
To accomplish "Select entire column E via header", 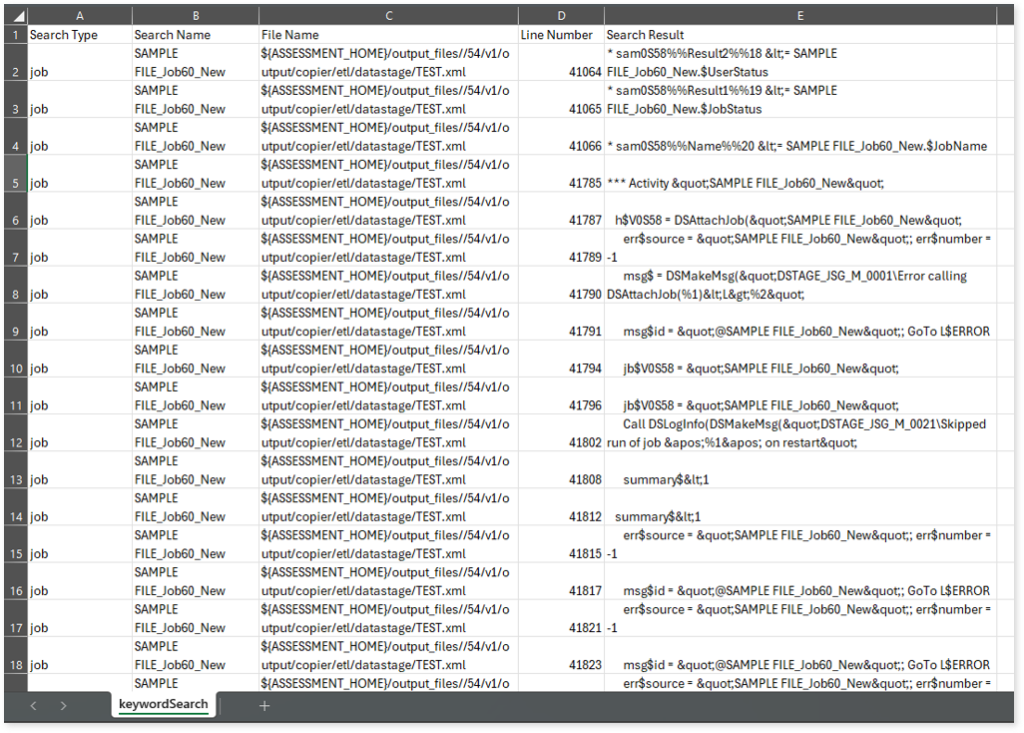I will (x=800, y=16).
